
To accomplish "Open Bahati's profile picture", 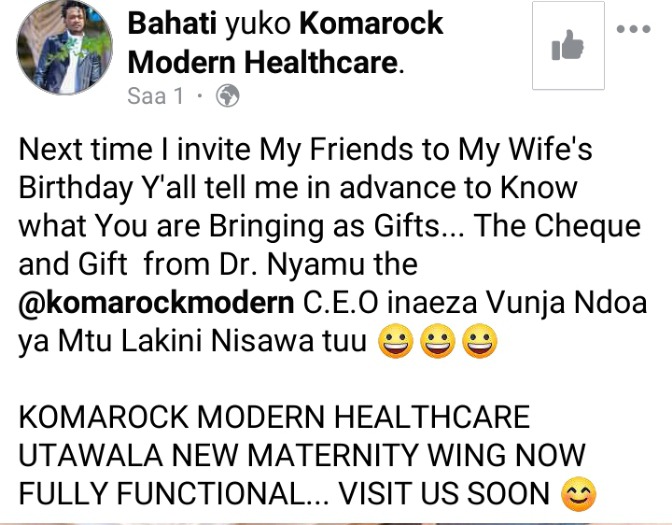I will pyautogui.click(x=65, y=47).
